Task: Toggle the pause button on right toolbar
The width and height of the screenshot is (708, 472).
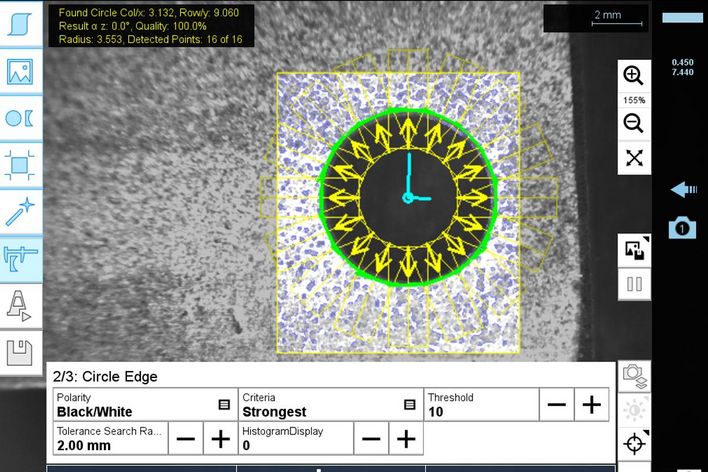Action: [x=633, y=284]
